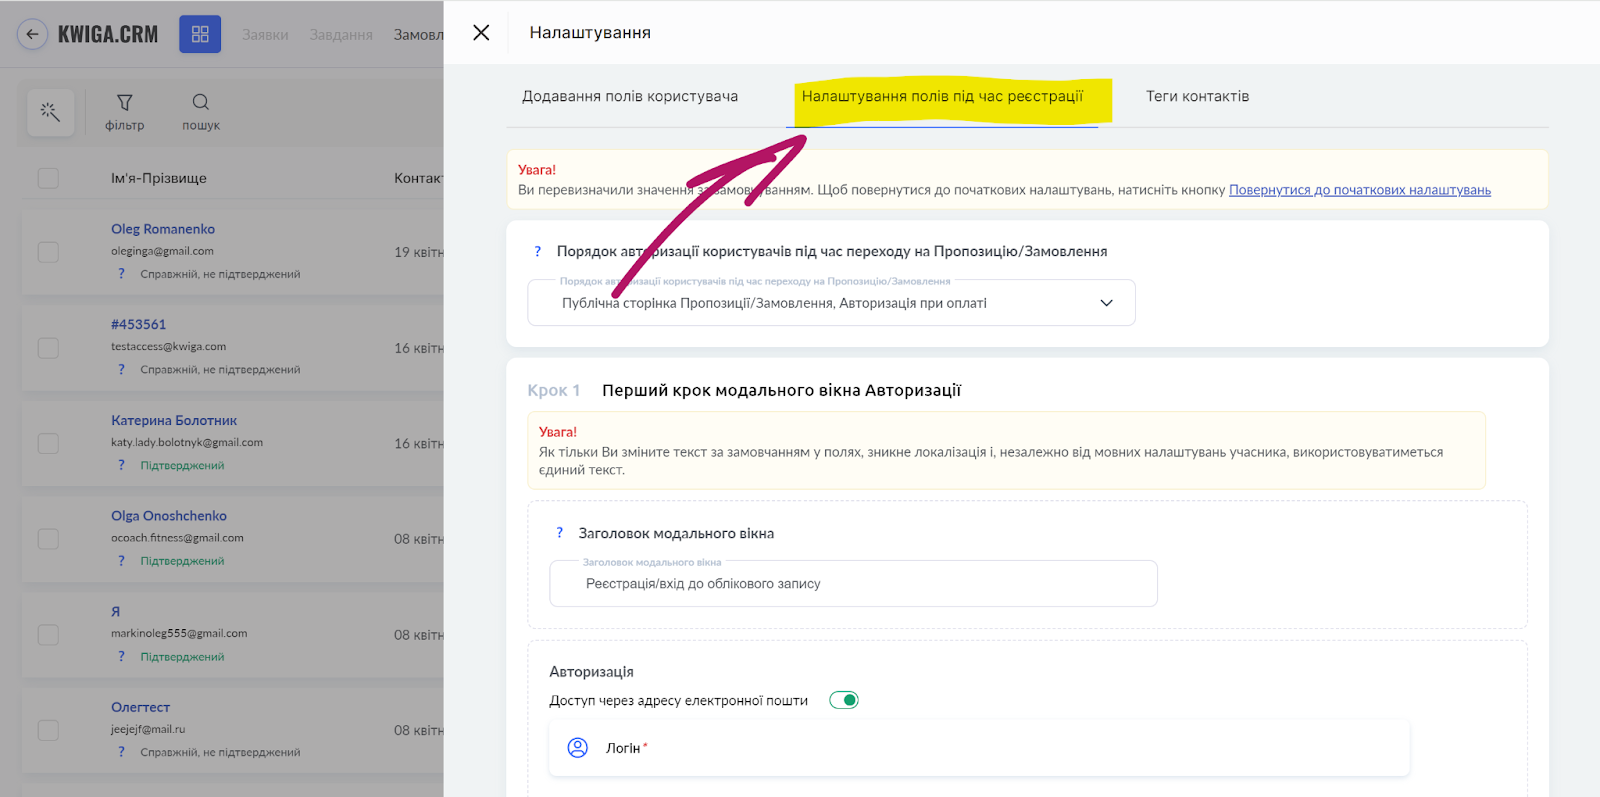Check the box for Олегтест
The height and width of the screenshot is (797, 1600).
tap(48, 730)
